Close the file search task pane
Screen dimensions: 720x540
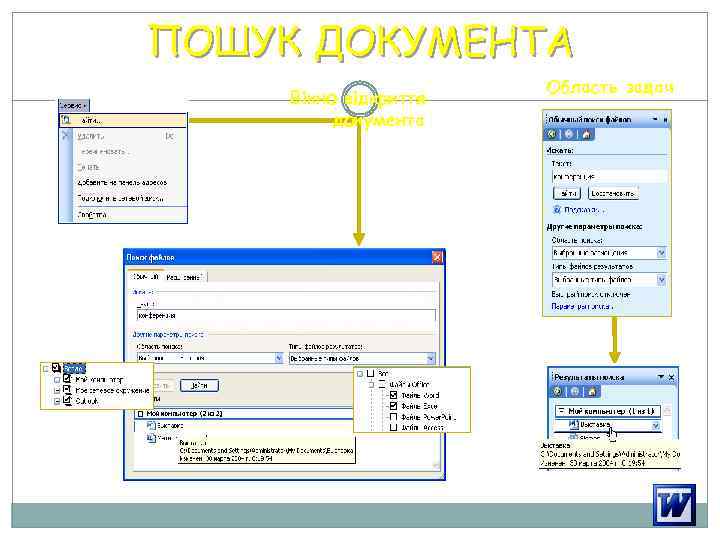point(665,120)
